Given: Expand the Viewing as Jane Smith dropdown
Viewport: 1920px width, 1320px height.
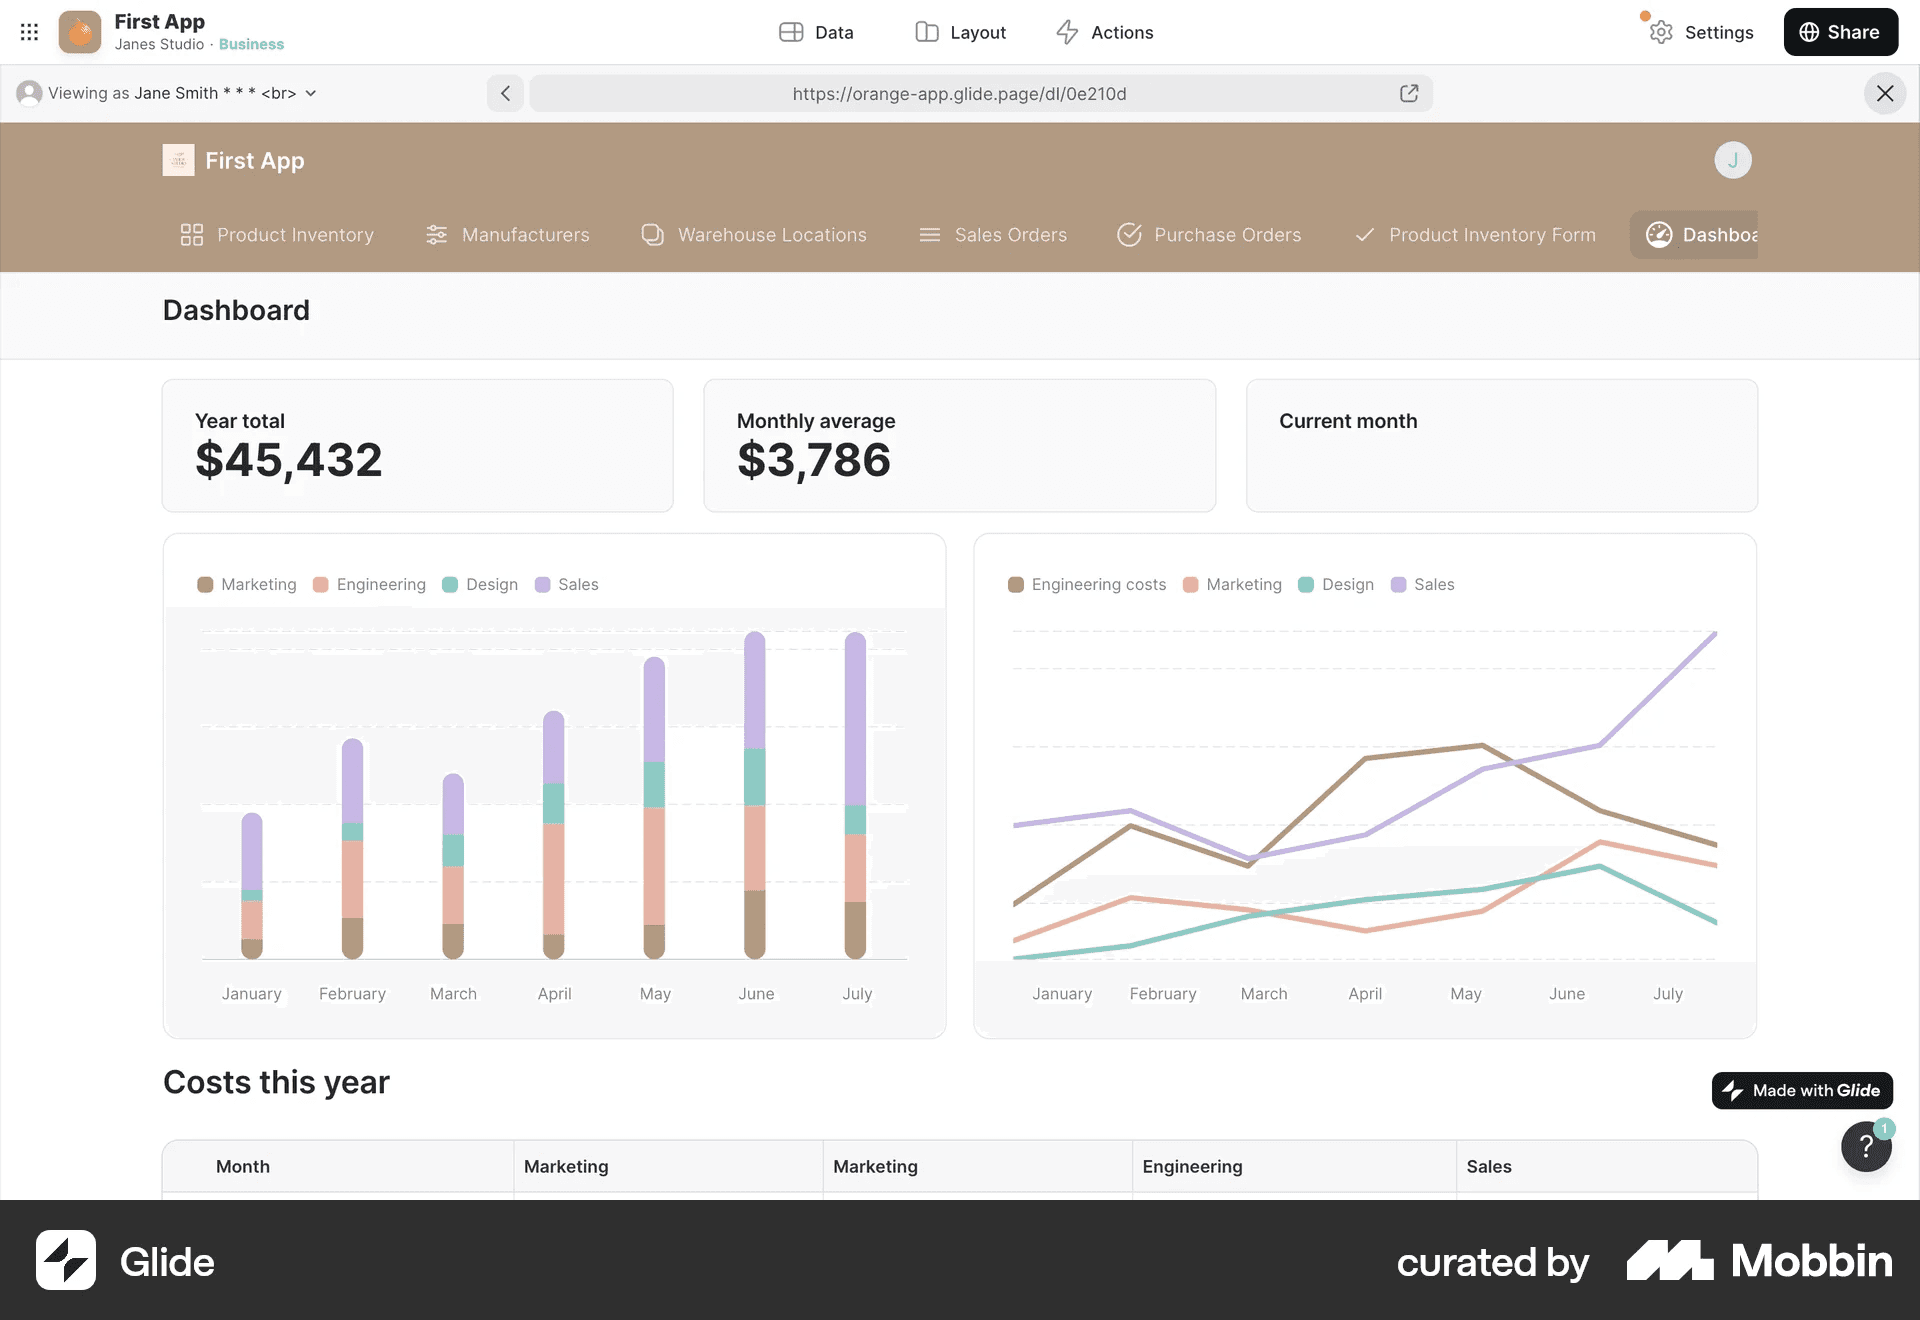Looking at the screenshot, I should (x=167, y=93).
